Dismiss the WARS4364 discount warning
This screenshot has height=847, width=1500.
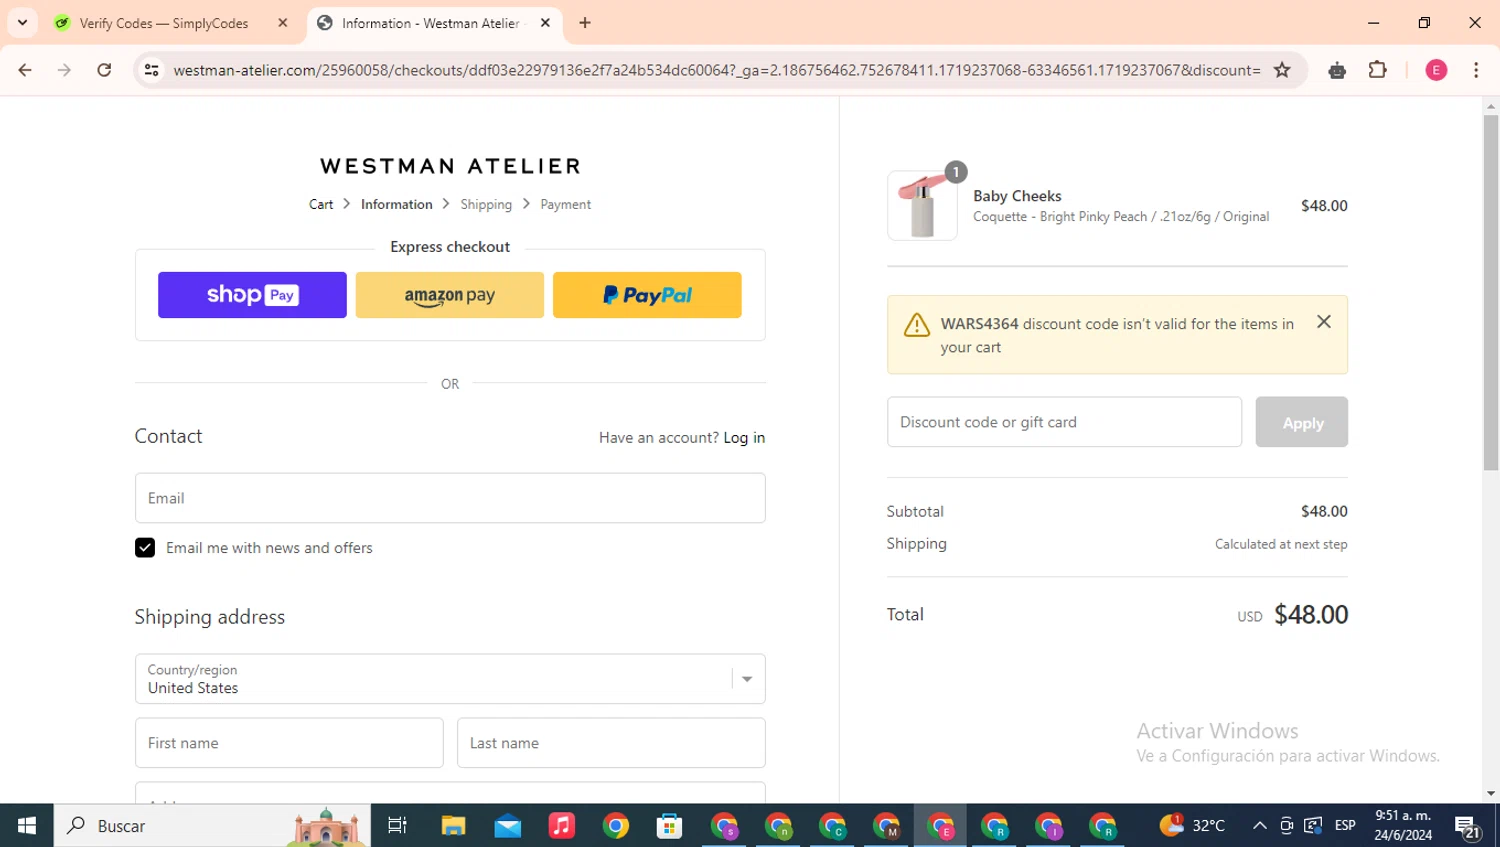tap(1324, 322)
